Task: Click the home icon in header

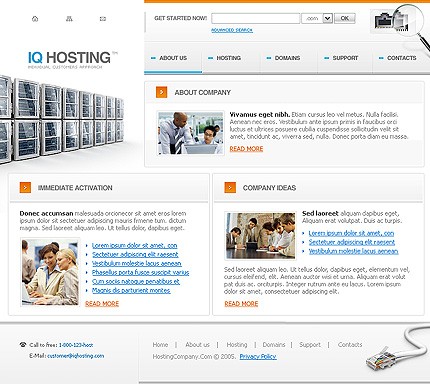Action: coord(35,19)
